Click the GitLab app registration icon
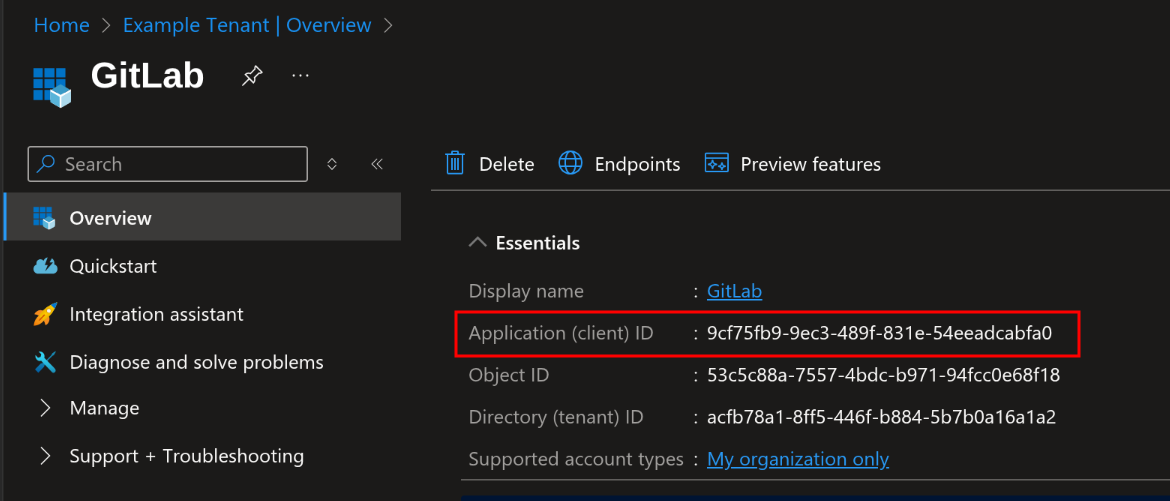This screenshot has width=1170, height=501. [52, 86]
